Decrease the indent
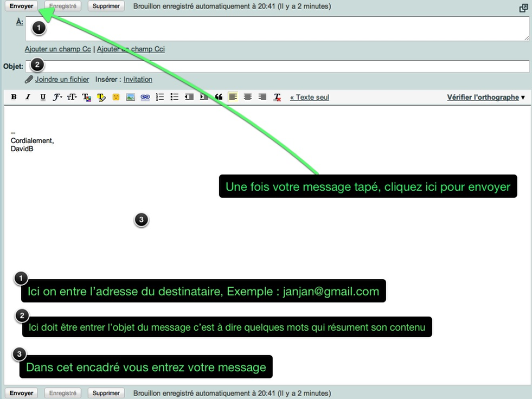Image resolution: width=532 pixels, height=399 pixels. click(189, 97)
